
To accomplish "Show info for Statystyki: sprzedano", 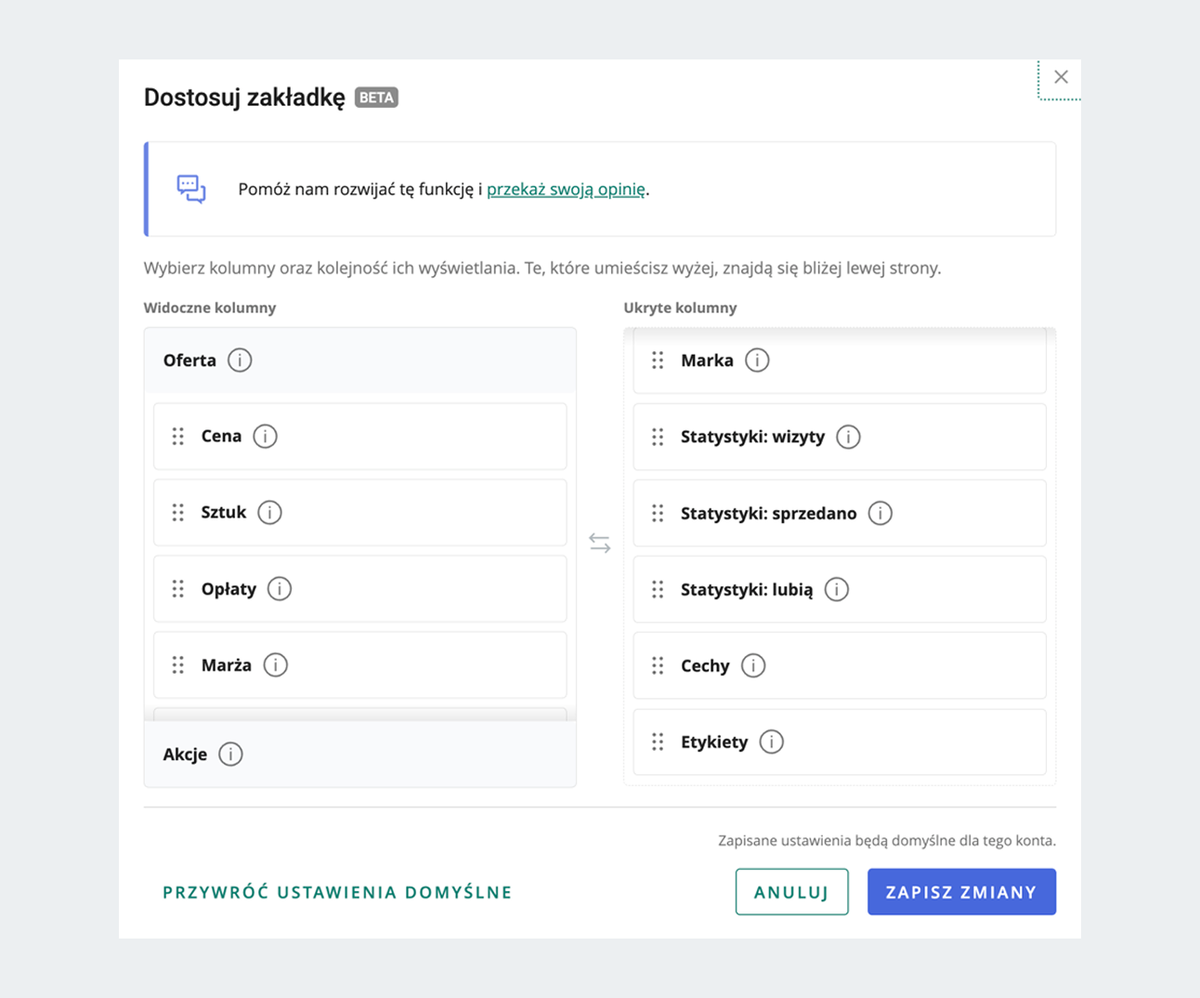I will [x=880, y=513].
